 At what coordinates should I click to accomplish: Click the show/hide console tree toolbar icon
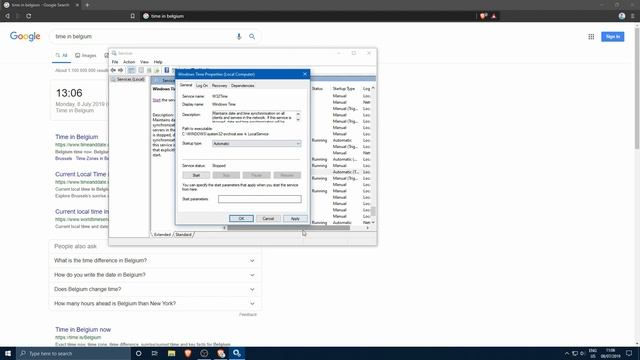pos(131,70)
